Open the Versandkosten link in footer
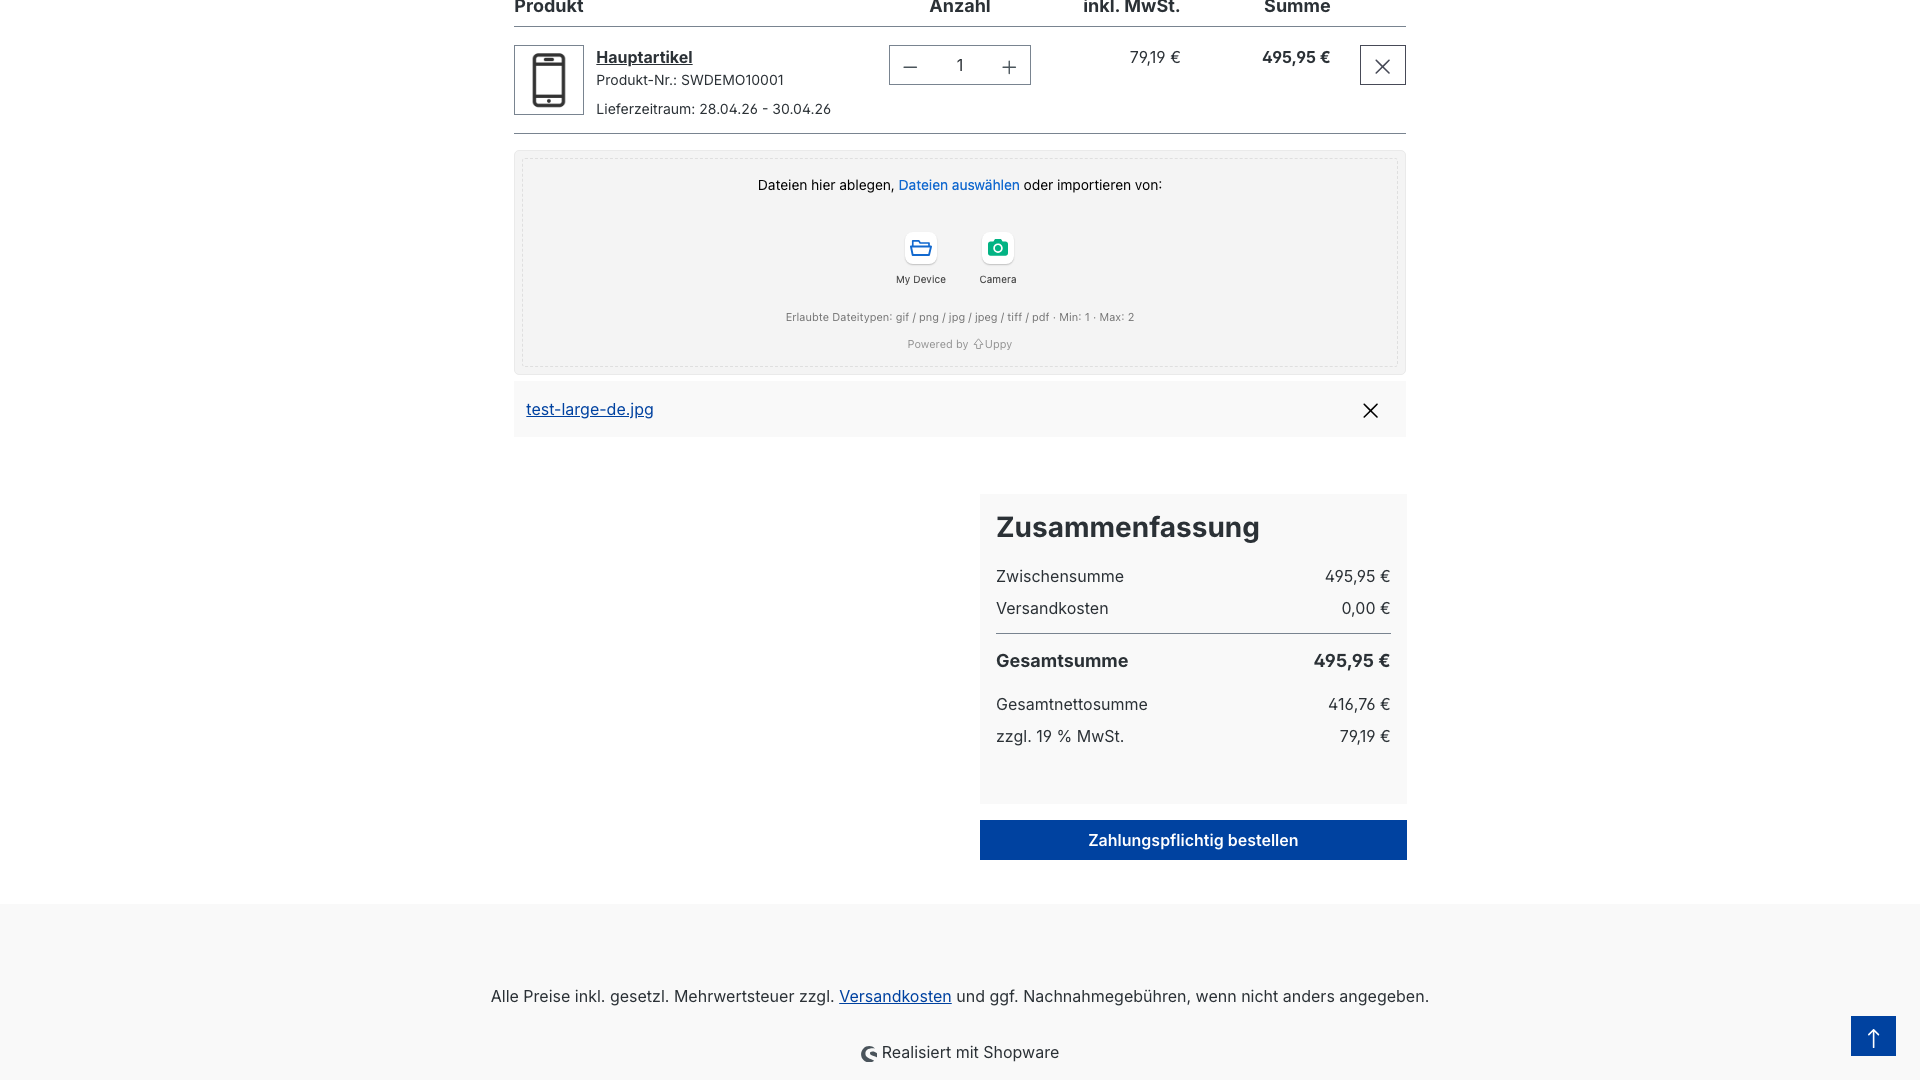Screen dimensions: 1920x1080 click(x=895, y=997)
